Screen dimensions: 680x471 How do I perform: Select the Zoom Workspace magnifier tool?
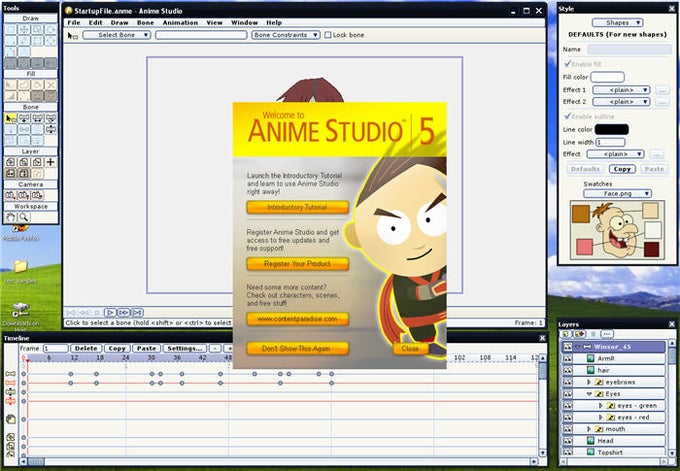pos(24,217)
